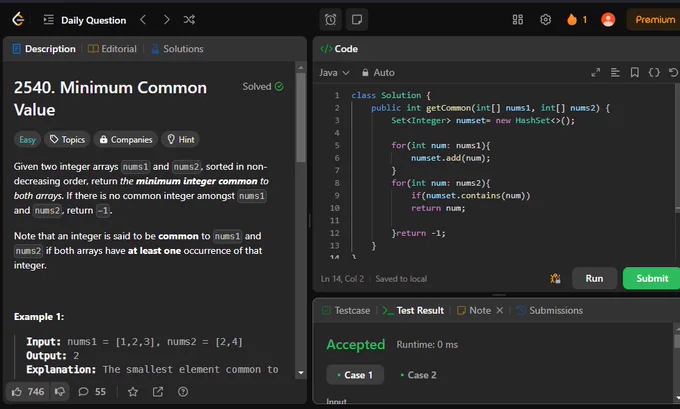Switch to the Solutions tab
This screenshot has width=680, height=409.
177,49
